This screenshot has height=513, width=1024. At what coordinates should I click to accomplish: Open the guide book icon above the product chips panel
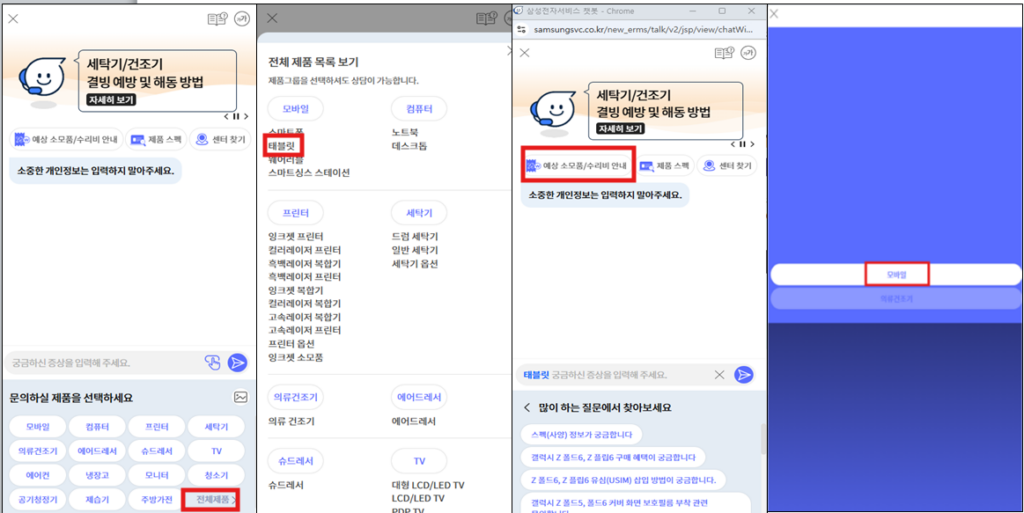217,19
